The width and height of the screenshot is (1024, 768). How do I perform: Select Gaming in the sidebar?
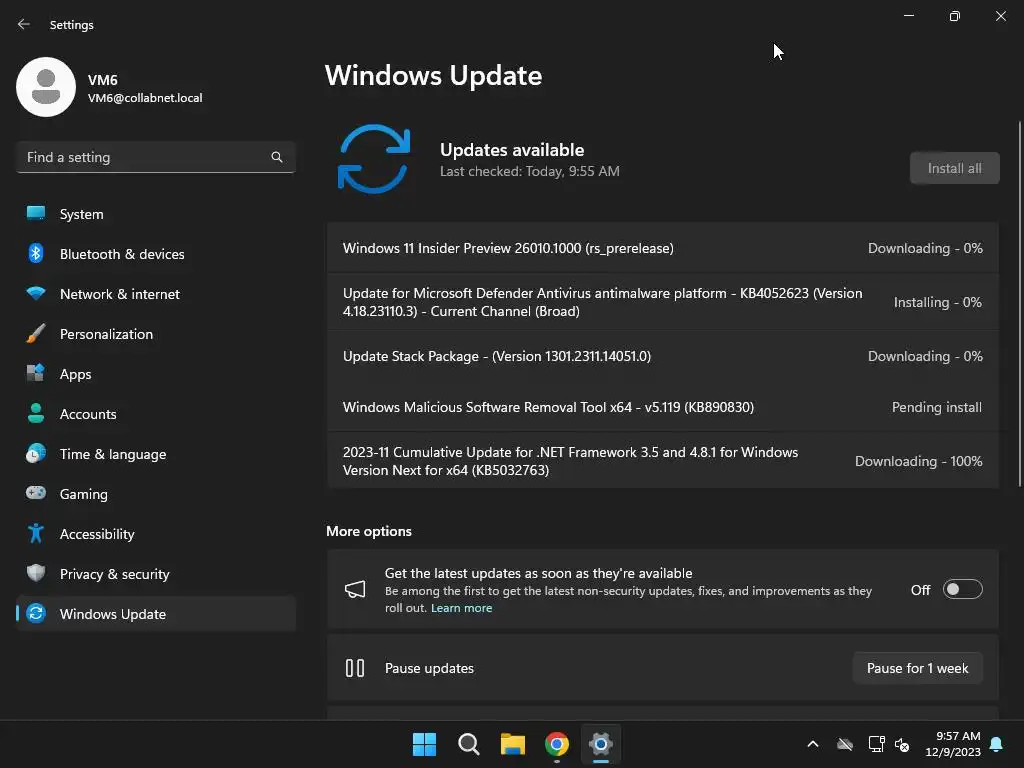(x=155, y=494)
